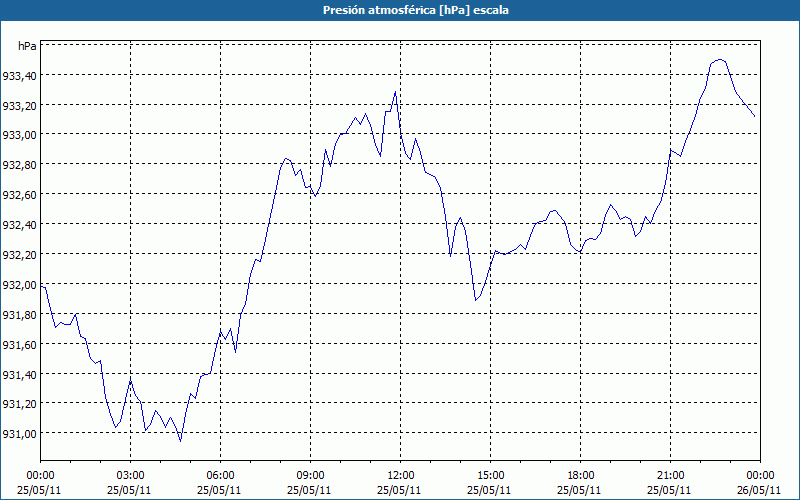Click the chart title 'Presión atmosférica [hPa] escala'
The width and height of the screenshot is (800, 500).
click(x=416, y=10)
